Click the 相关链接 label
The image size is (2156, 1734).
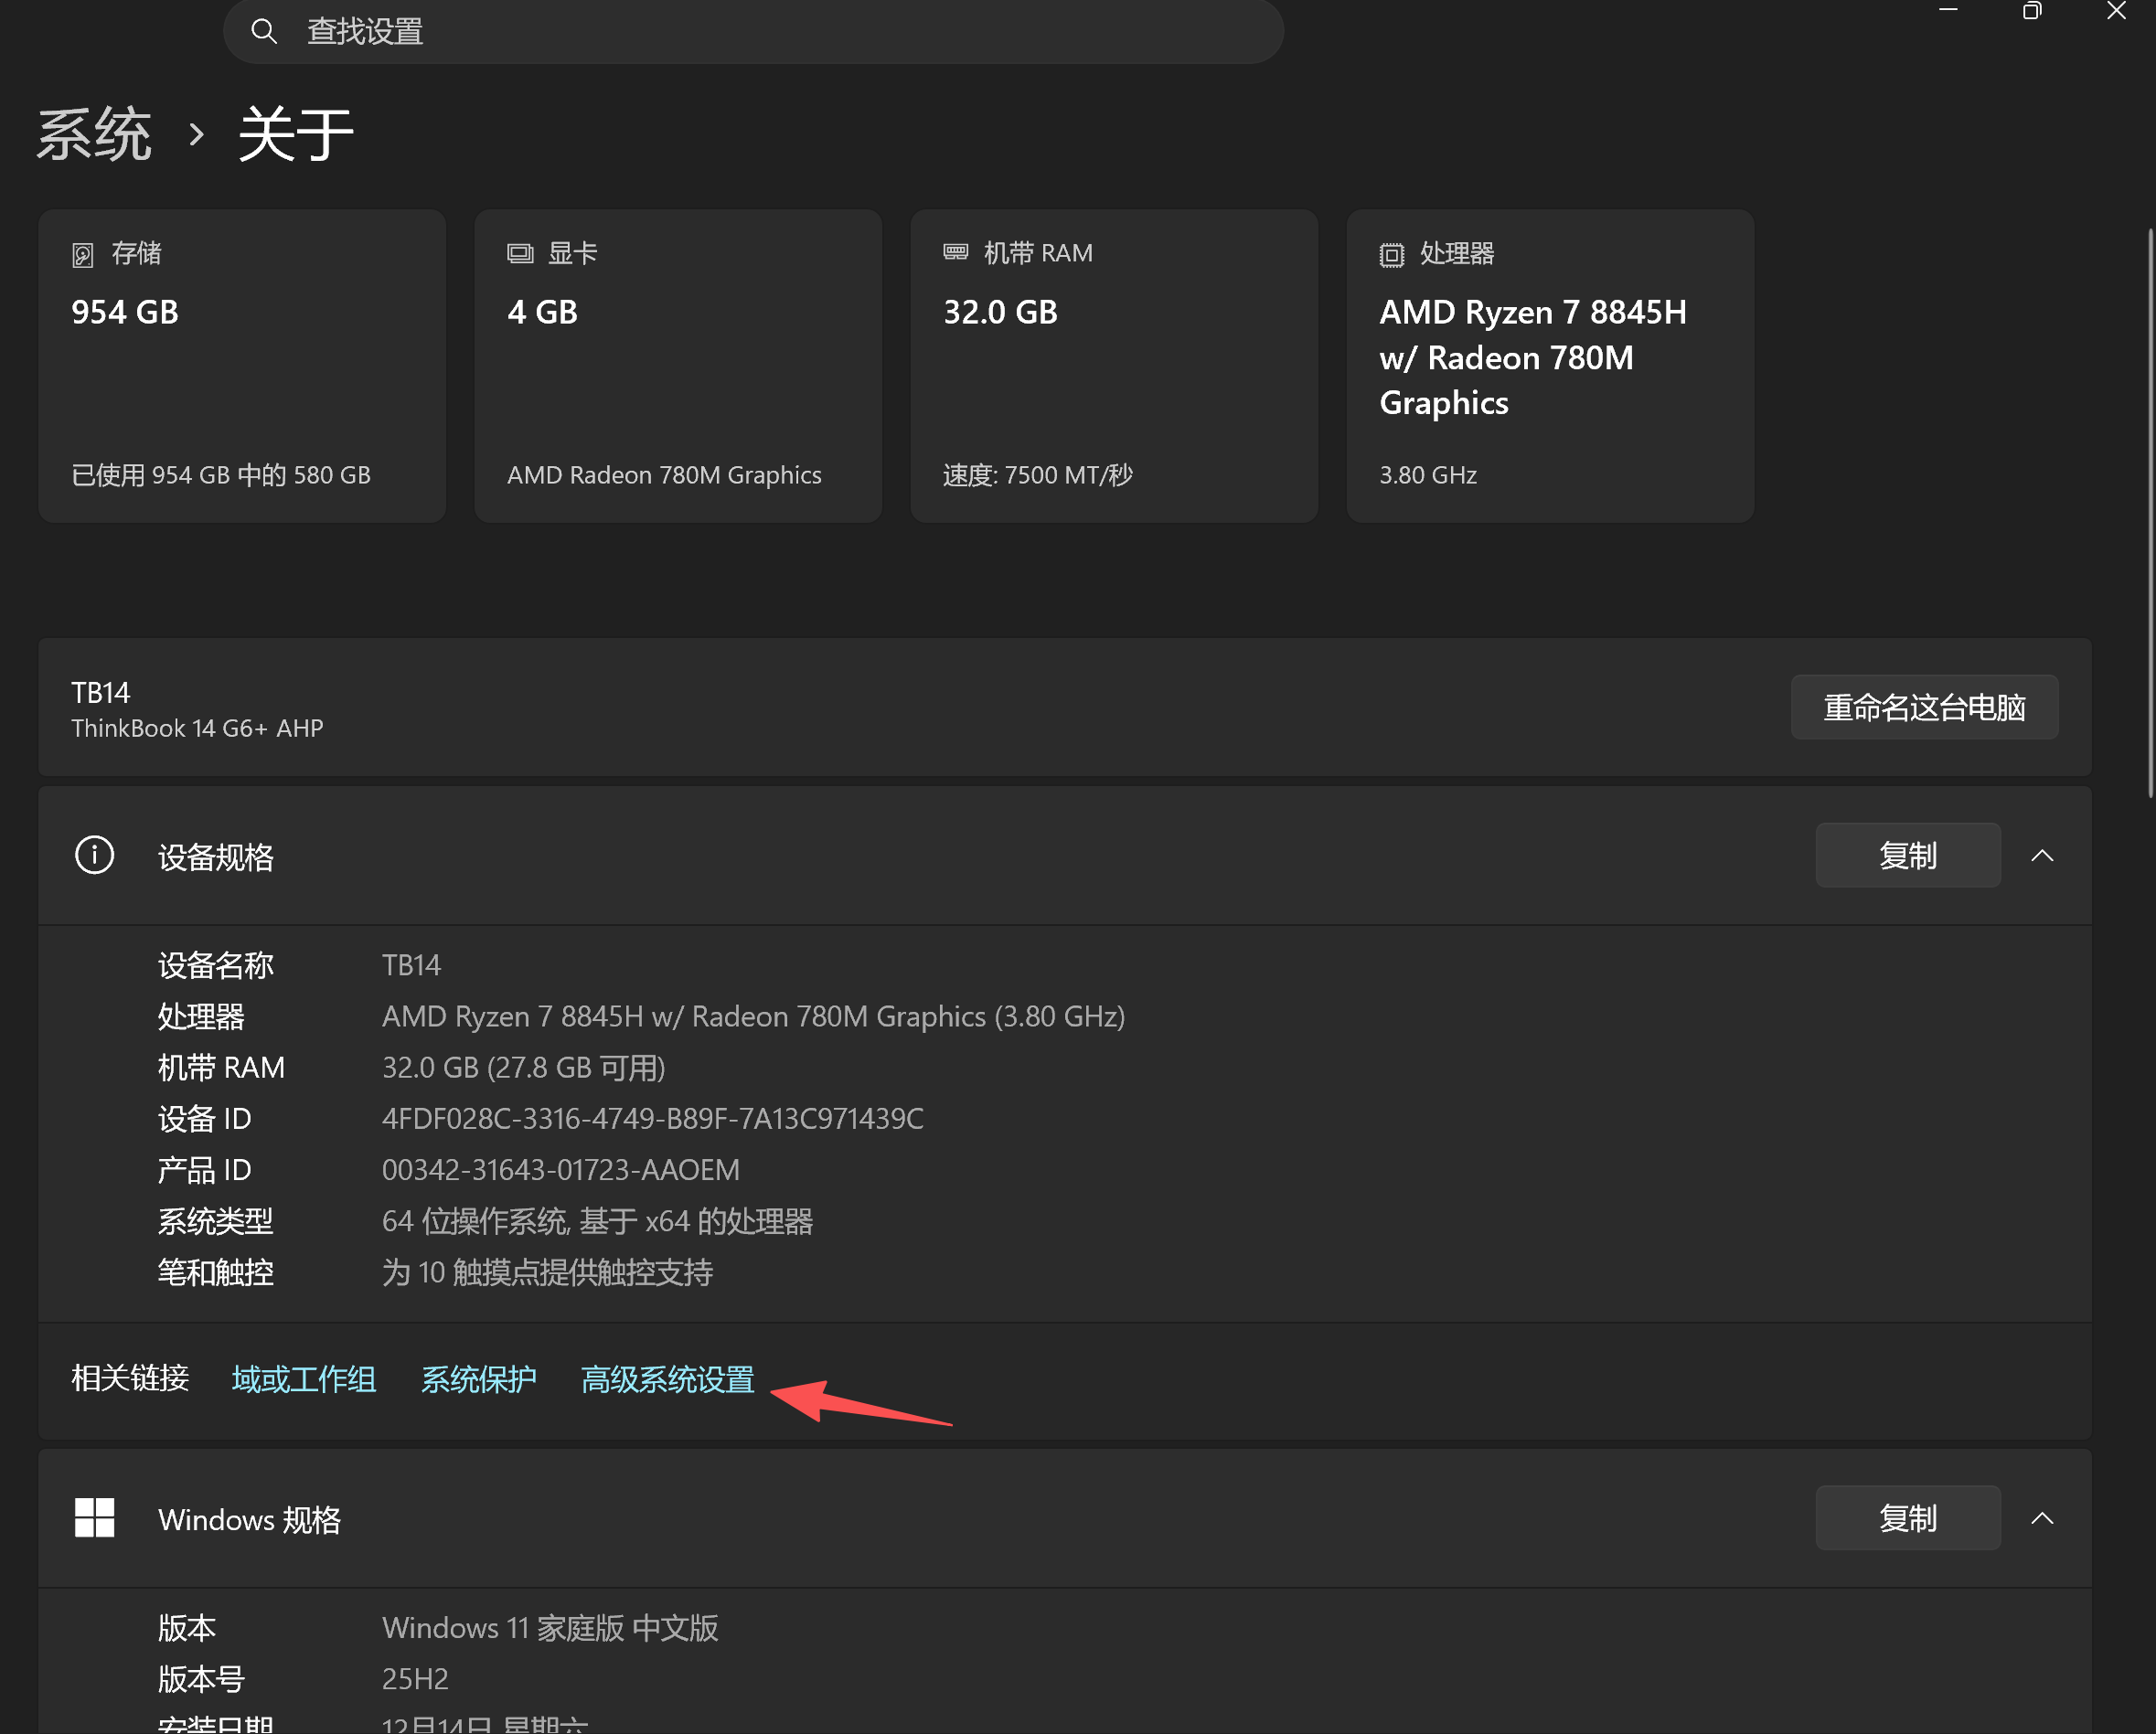pyautogui.click(x=130, y=1378)
